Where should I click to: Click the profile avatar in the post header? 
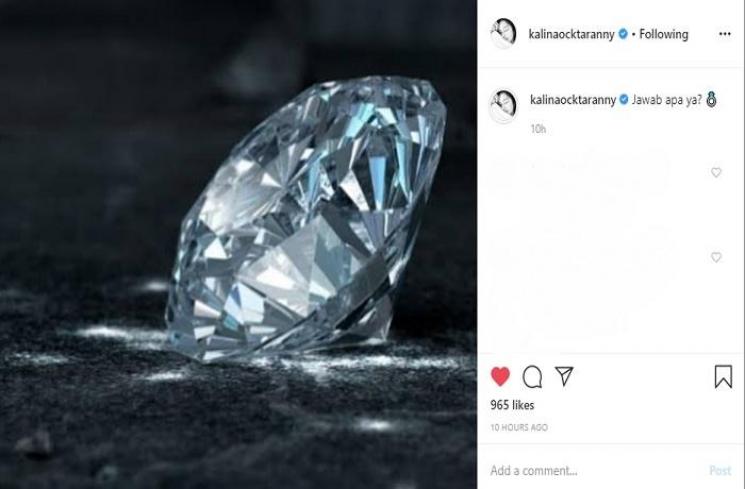pyautogui.click(x=502, y=33)
